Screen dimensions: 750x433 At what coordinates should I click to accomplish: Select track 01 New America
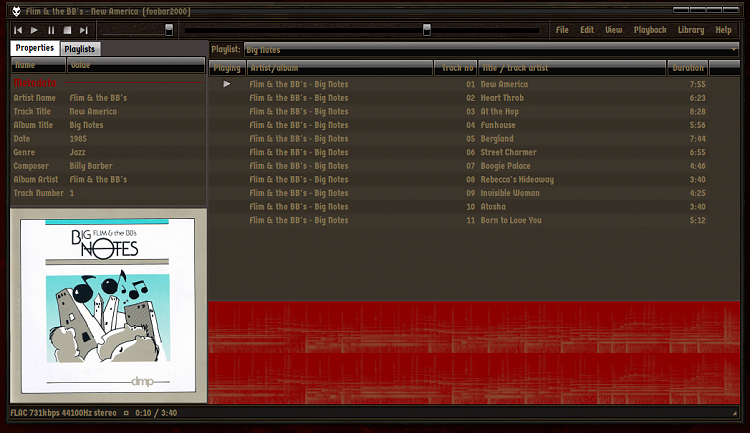[x=474, y=84]
